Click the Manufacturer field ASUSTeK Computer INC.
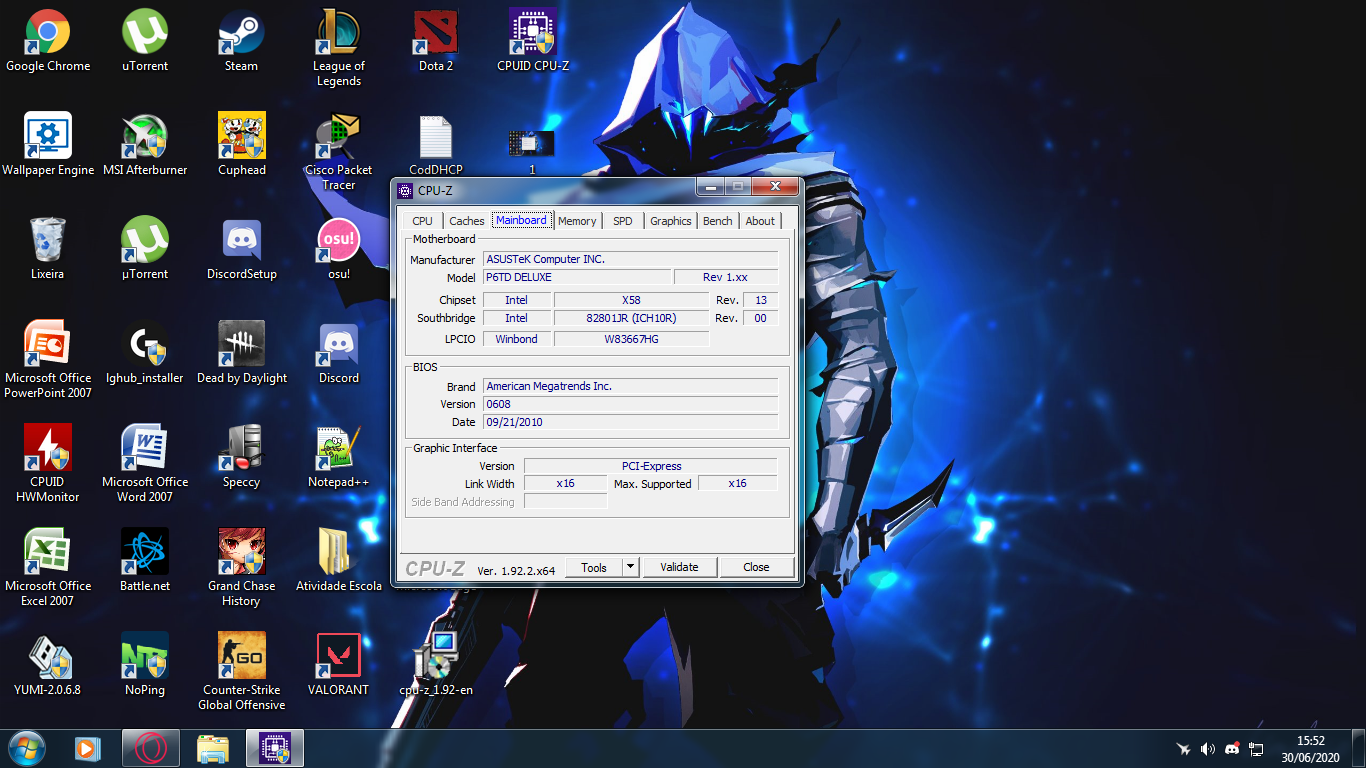The width and height of the screenshot is (1366, 768). click(630, 259)
